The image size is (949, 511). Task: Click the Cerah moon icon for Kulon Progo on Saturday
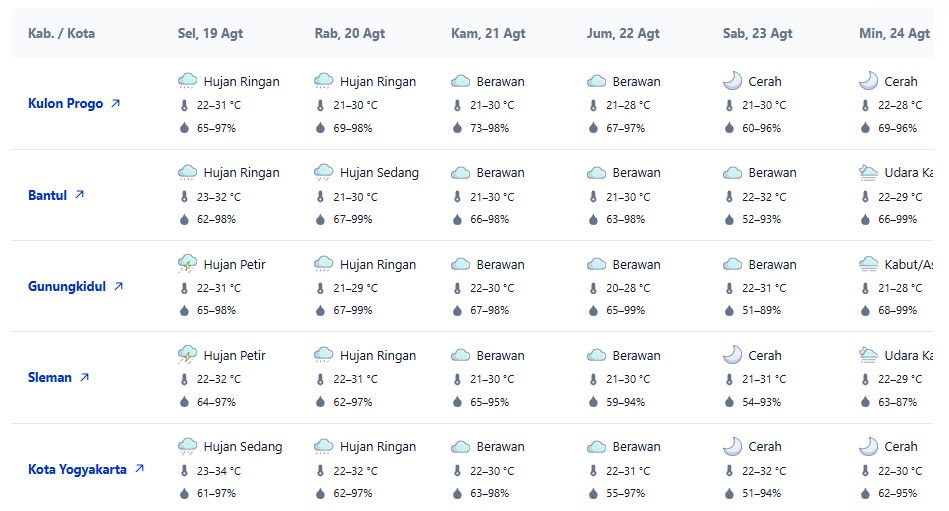(x=732, y=81)
